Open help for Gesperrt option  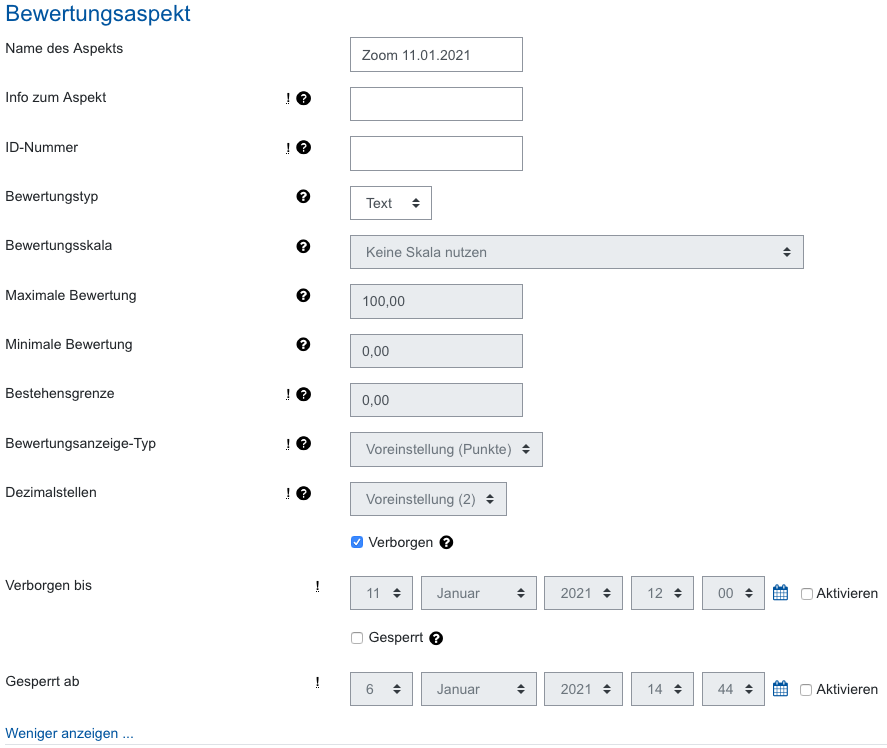click(x=436, y=638)
